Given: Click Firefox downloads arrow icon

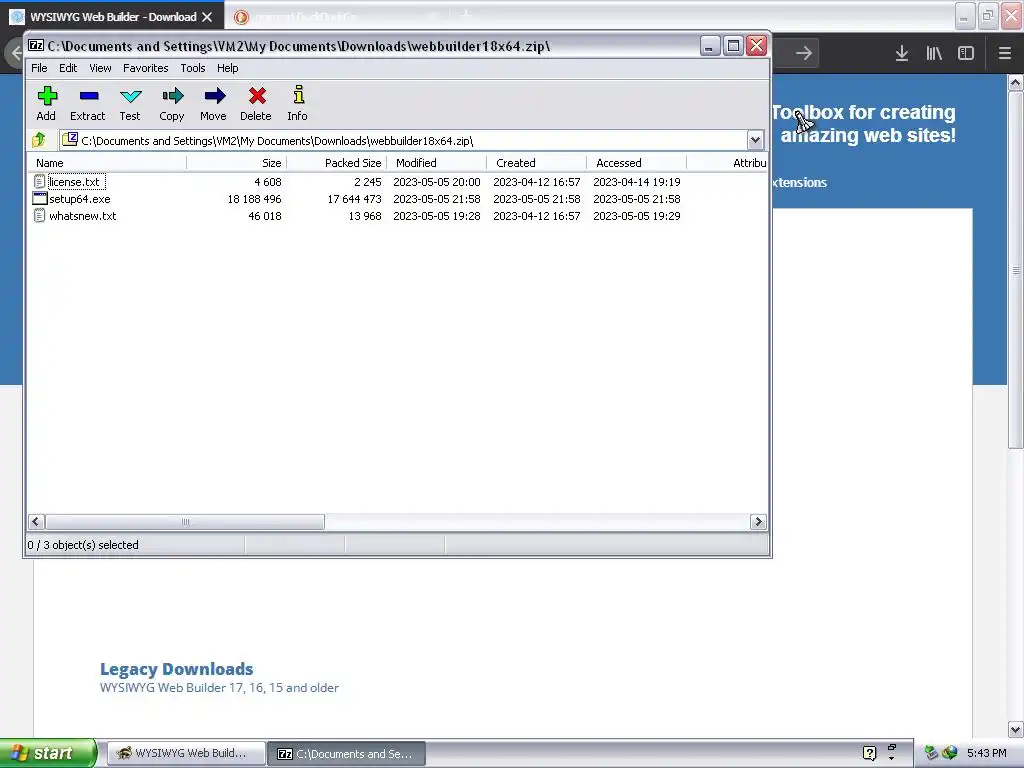Looking at the screenshot, I should click(902, 54).
